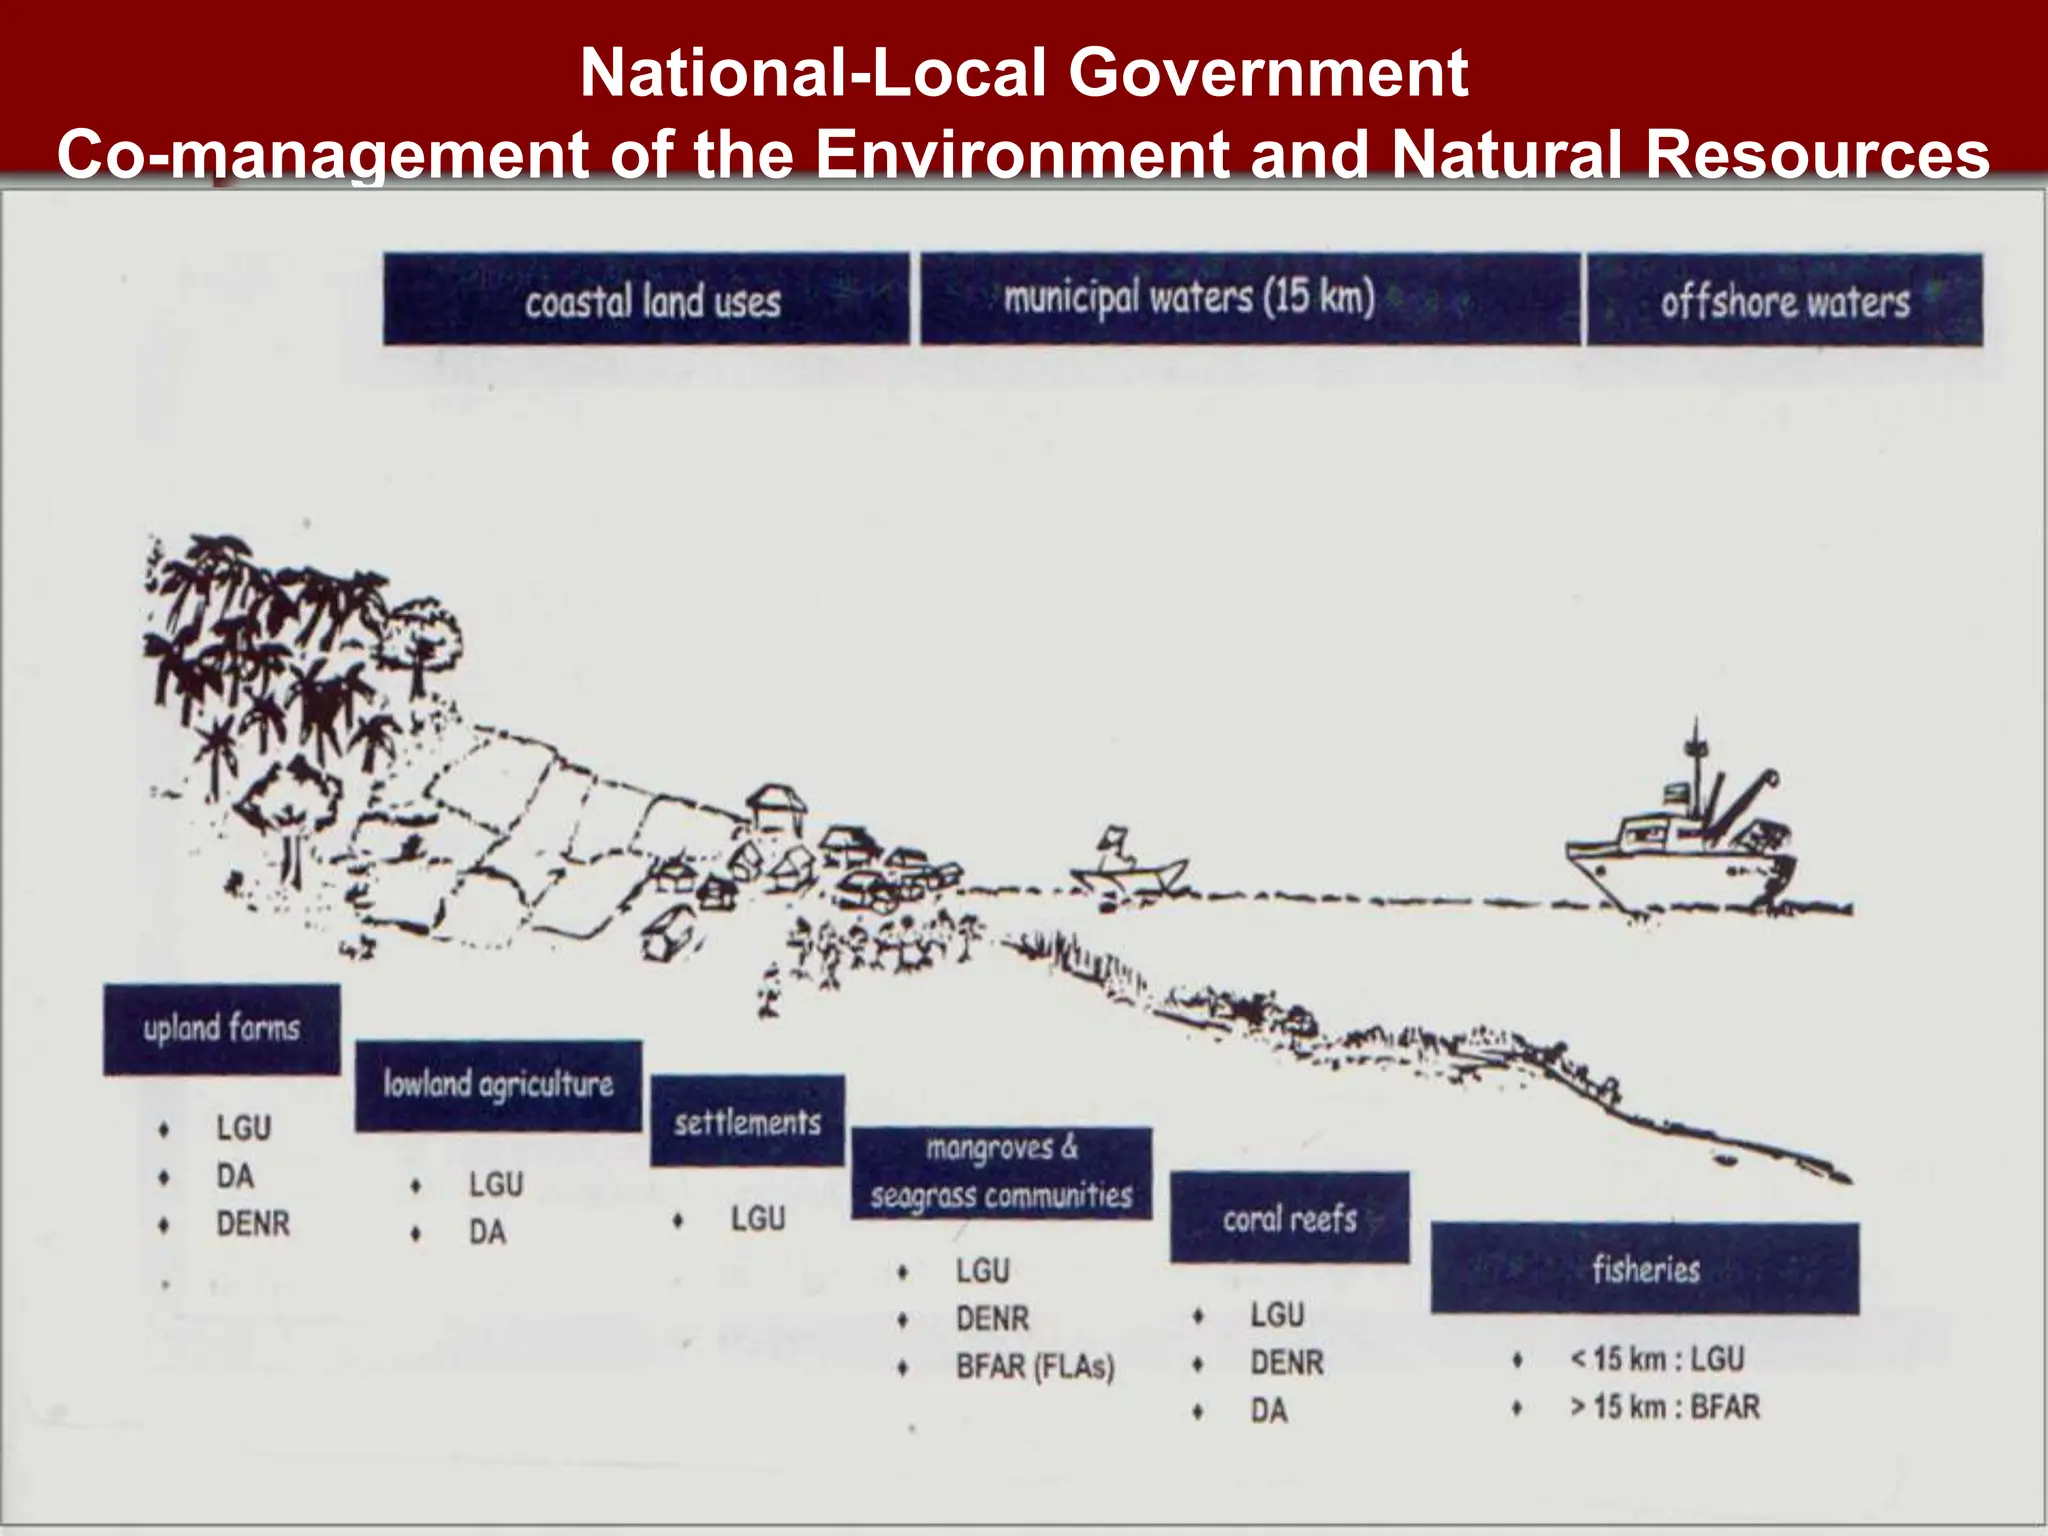Image resolution: width=2048 pixels, height=1536 pixels.
Task: Click the 'settlements' label box
Action: [747, 1121]
